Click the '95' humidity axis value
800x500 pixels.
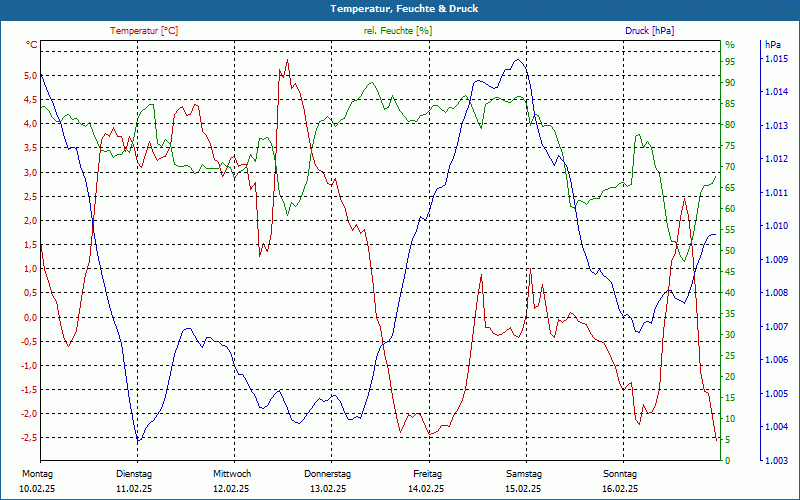tap(730, 62)
